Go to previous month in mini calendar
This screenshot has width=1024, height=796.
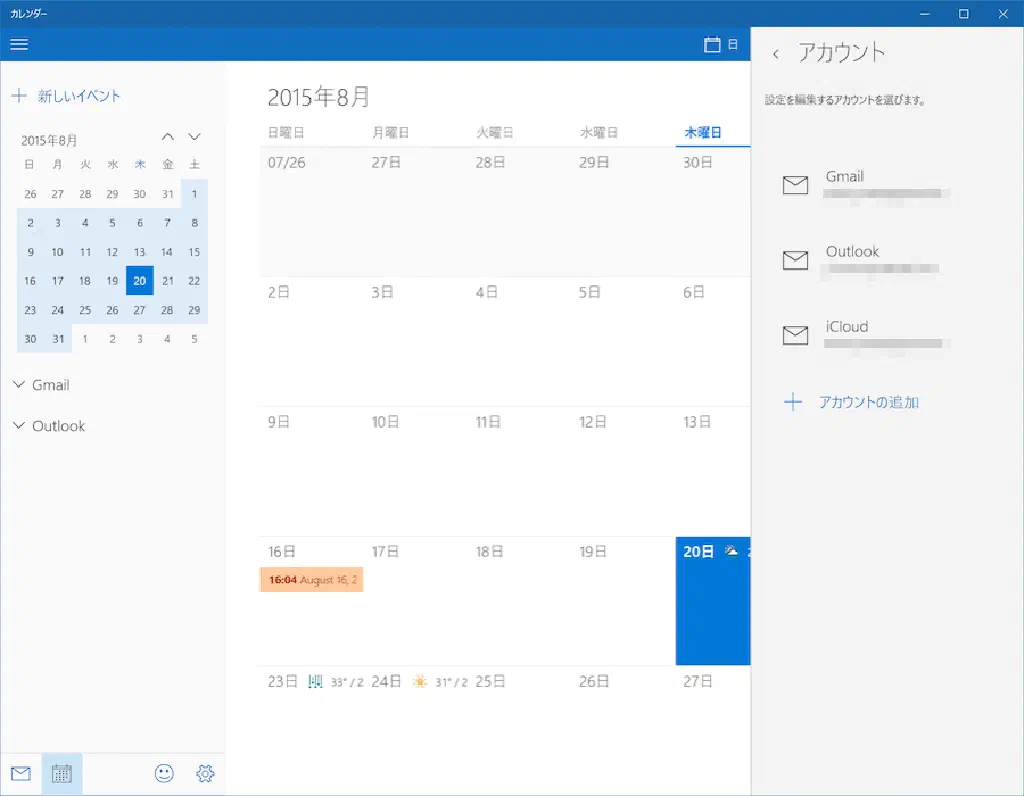[168, 137]
